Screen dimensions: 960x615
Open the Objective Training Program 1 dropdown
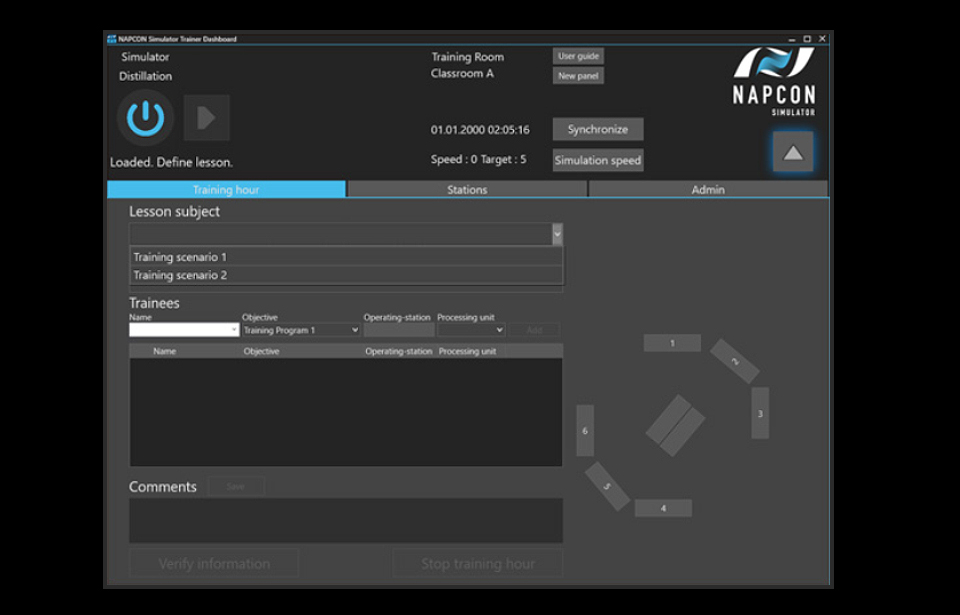point(301,330)
